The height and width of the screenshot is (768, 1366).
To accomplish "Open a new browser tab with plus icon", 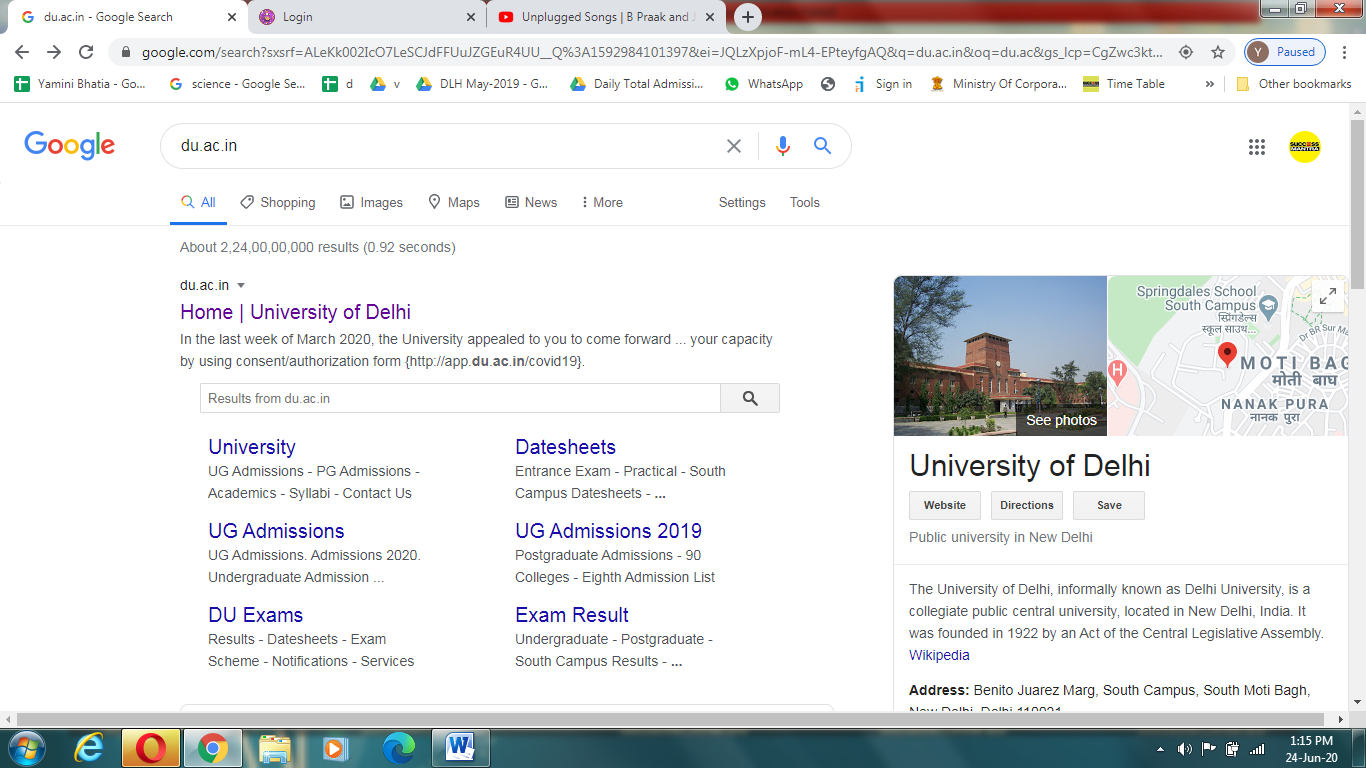I will click(748, 17).
